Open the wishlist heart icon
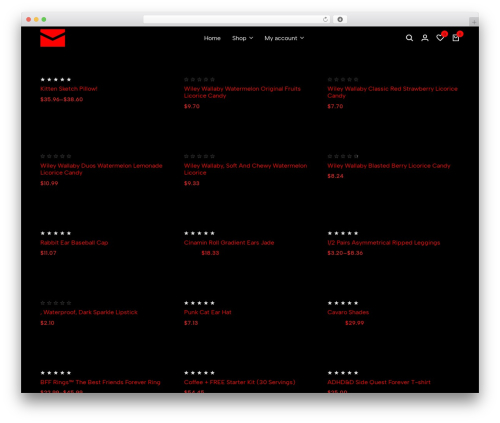The image size is (500, 423). (x=440, y=38)
